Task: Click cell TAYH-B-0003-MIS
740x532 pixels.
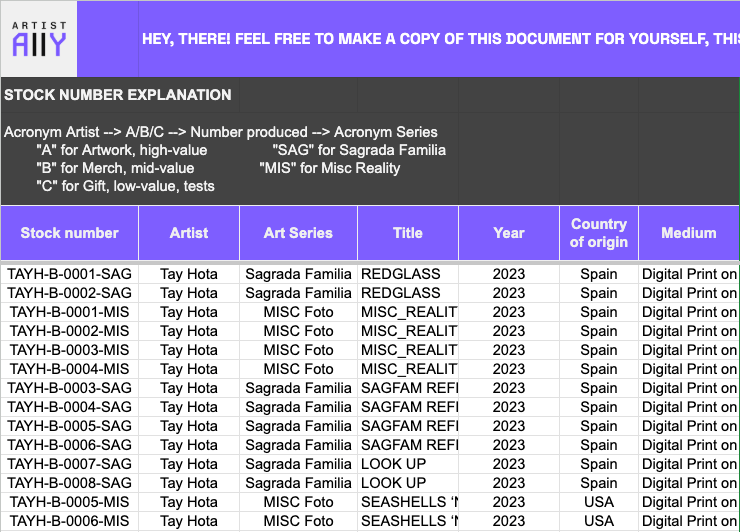Action: click(69, 350)
